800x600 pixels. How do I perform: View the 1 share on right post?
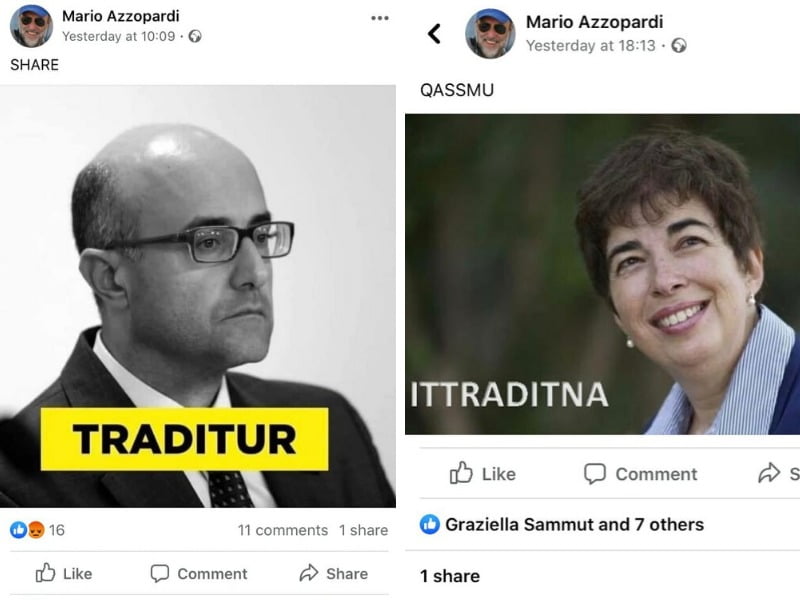pyautogui.click(x=450, y=576)
